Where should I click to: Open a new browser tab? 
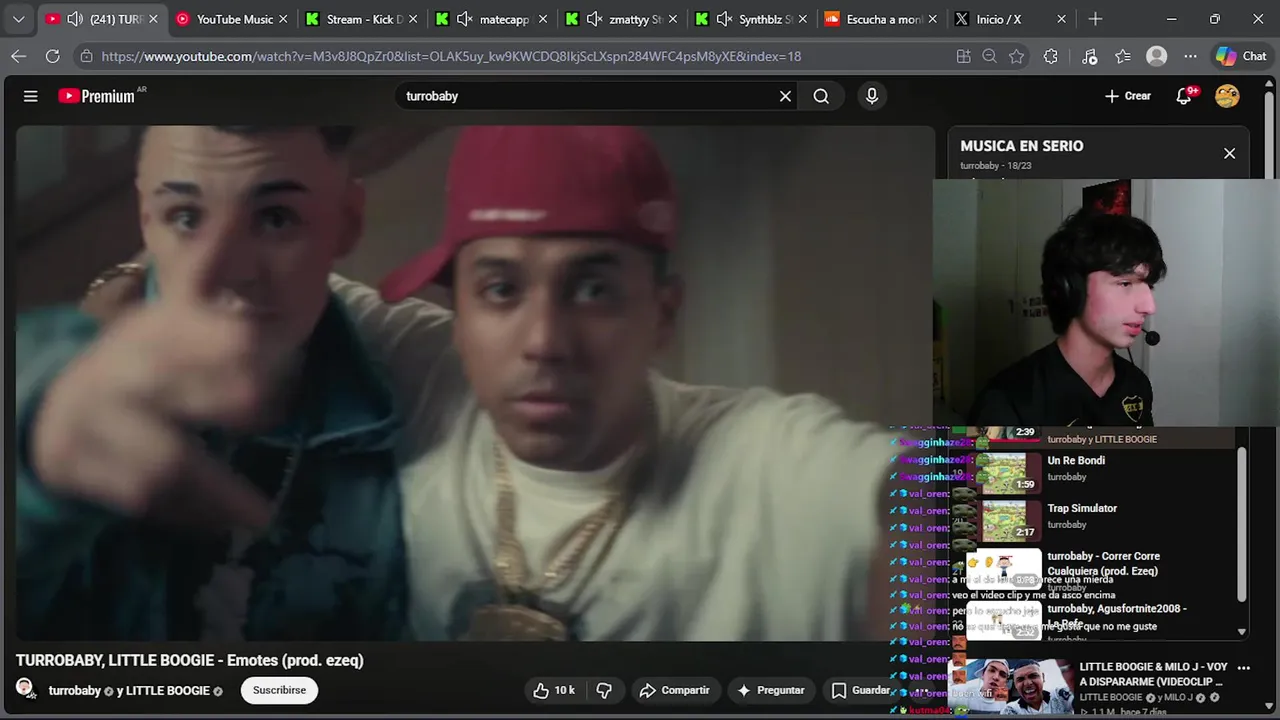[x=1096, y=19]
